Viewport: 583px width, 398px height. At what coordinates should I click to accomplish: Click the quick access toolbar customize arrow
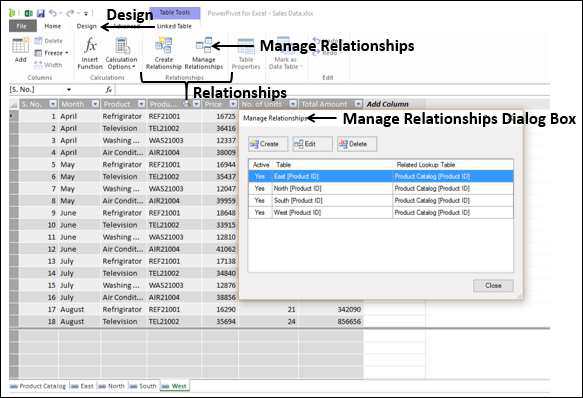[86, 14]
